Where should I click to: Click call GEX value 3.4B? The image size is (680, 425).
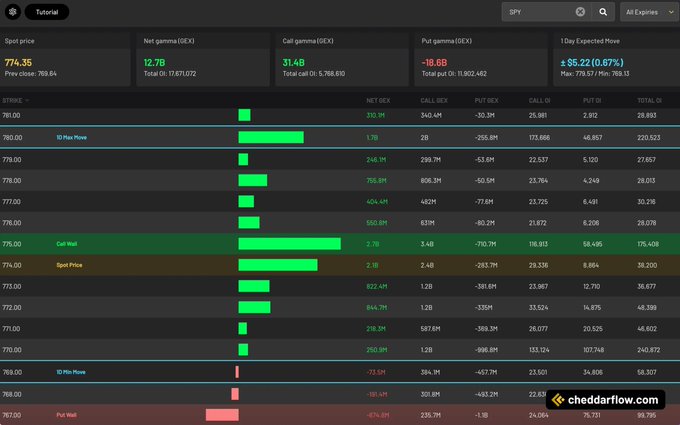[427, 244]
